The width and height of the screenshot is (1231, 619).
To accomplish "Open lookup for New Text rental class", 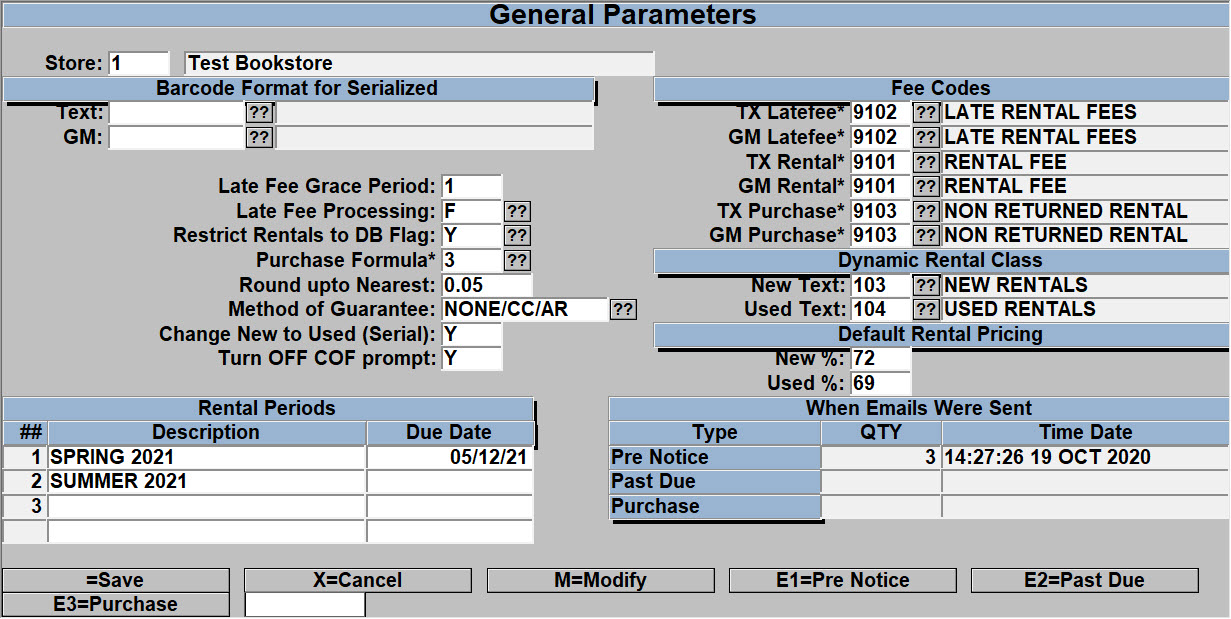I will pyautogui.click(x=927, y=285).
